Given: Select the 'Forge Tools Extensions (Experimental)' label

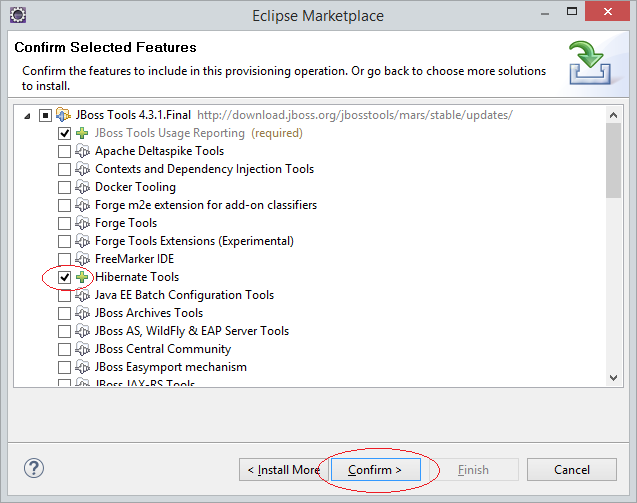Looking at the screenshot, I should click(x=194, y=241).
